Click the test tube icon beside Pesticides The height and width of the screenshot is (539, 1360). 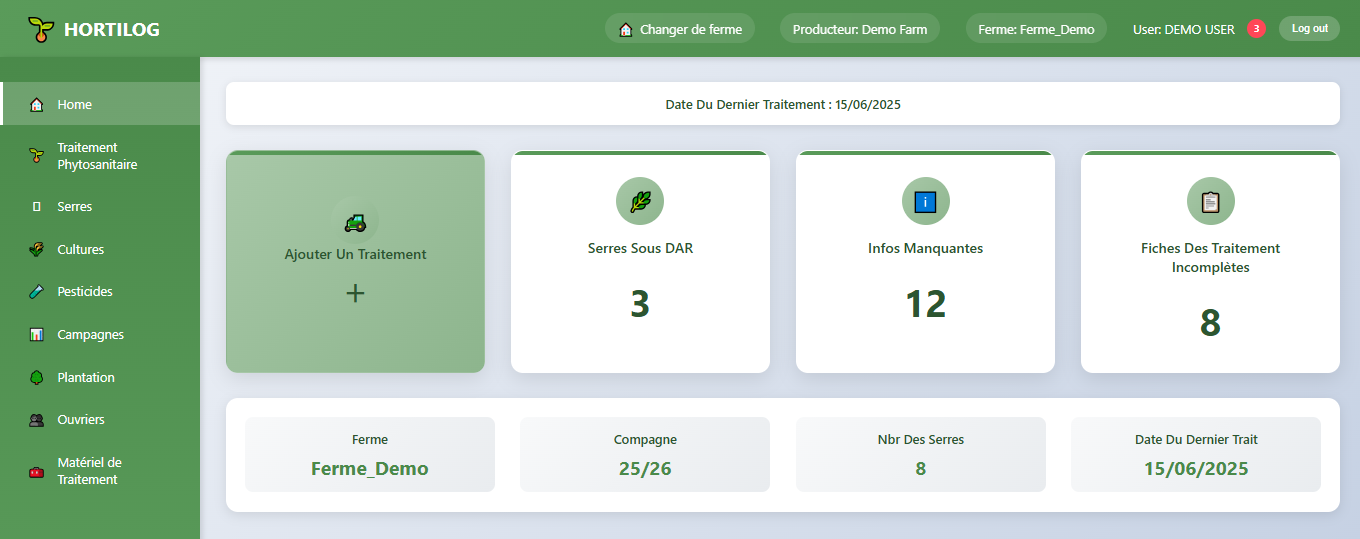click(37, 292)
